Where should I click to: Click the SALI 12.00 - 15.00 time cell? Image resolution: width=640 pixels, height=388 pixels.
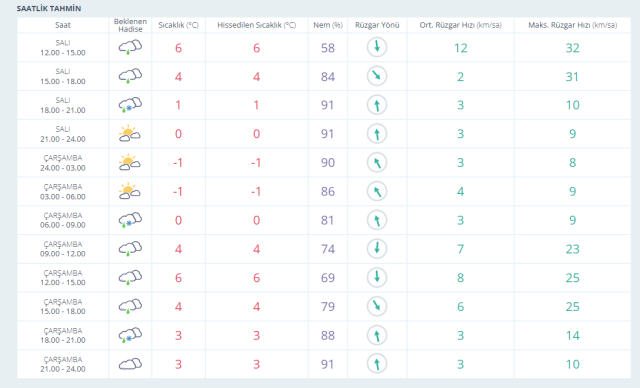63,47
